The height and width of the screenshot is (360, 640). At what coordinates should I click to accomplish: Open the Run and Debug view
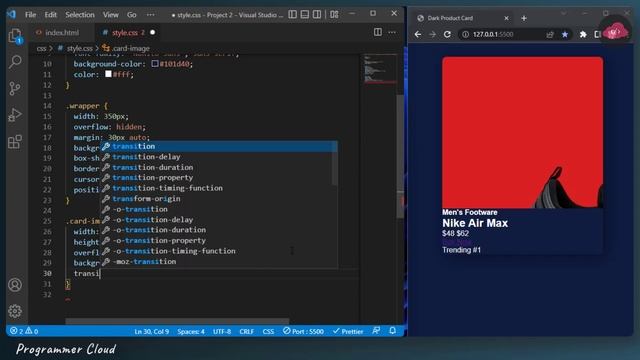(x=15, y=115)
